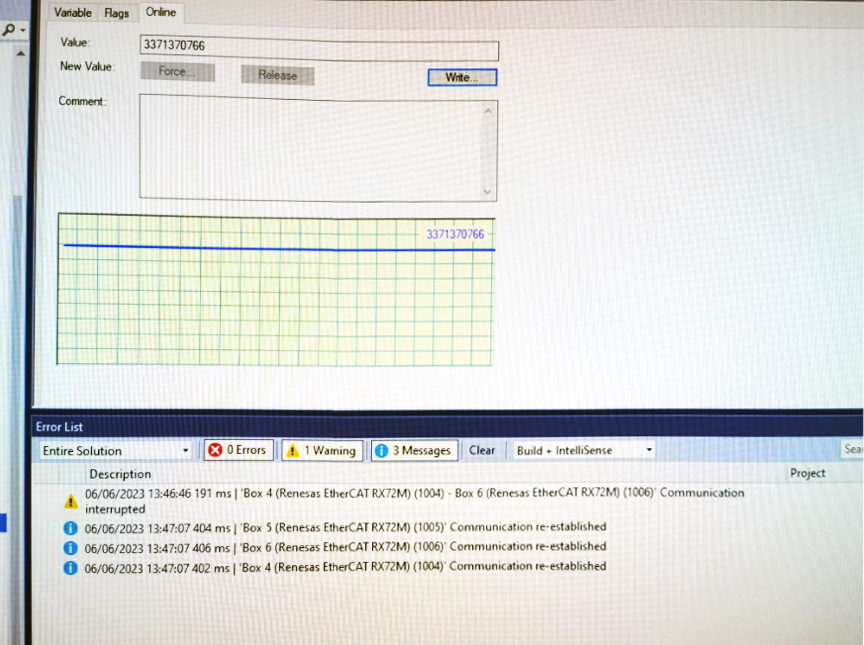Toggle the 1 Warning filter
The width and height of the screenshot is (864, 645).
tap(322, 451)
